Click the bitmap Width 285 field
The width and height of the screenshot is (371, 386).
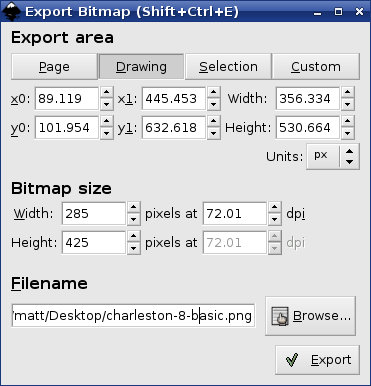[x=94, y=214]
